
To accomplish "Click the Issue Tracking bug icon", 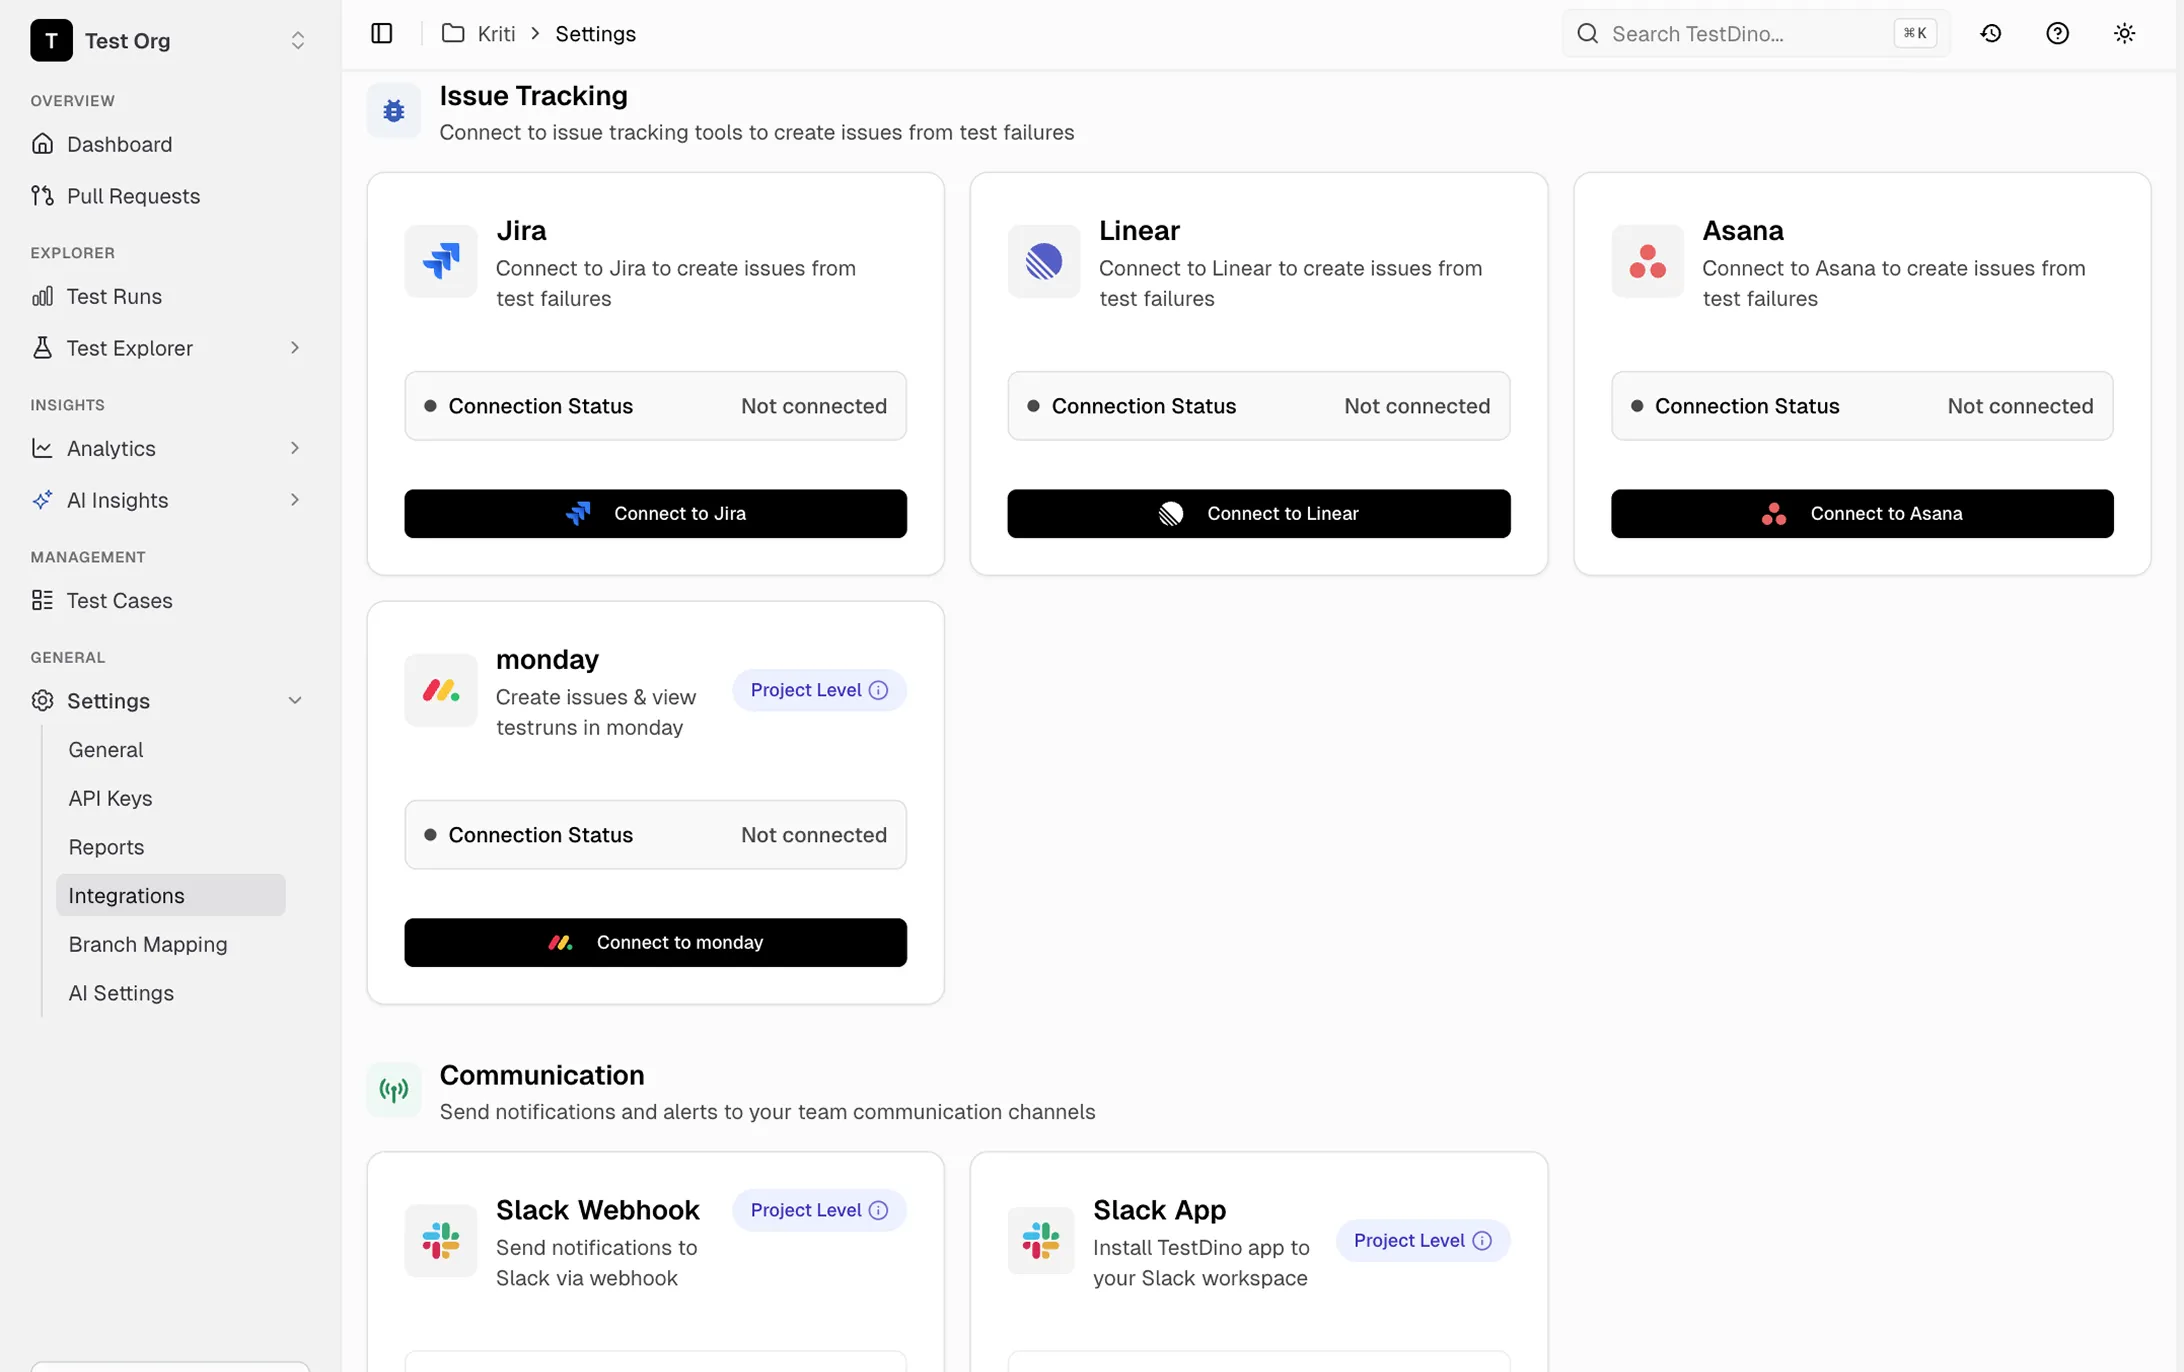I will coord(394,111).
